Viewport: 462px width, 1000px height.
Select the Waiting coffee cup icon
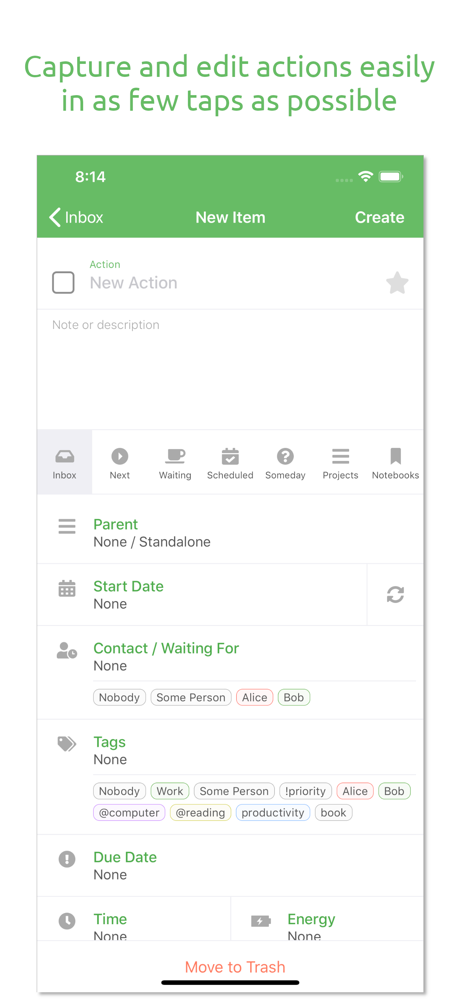point(175,456)
